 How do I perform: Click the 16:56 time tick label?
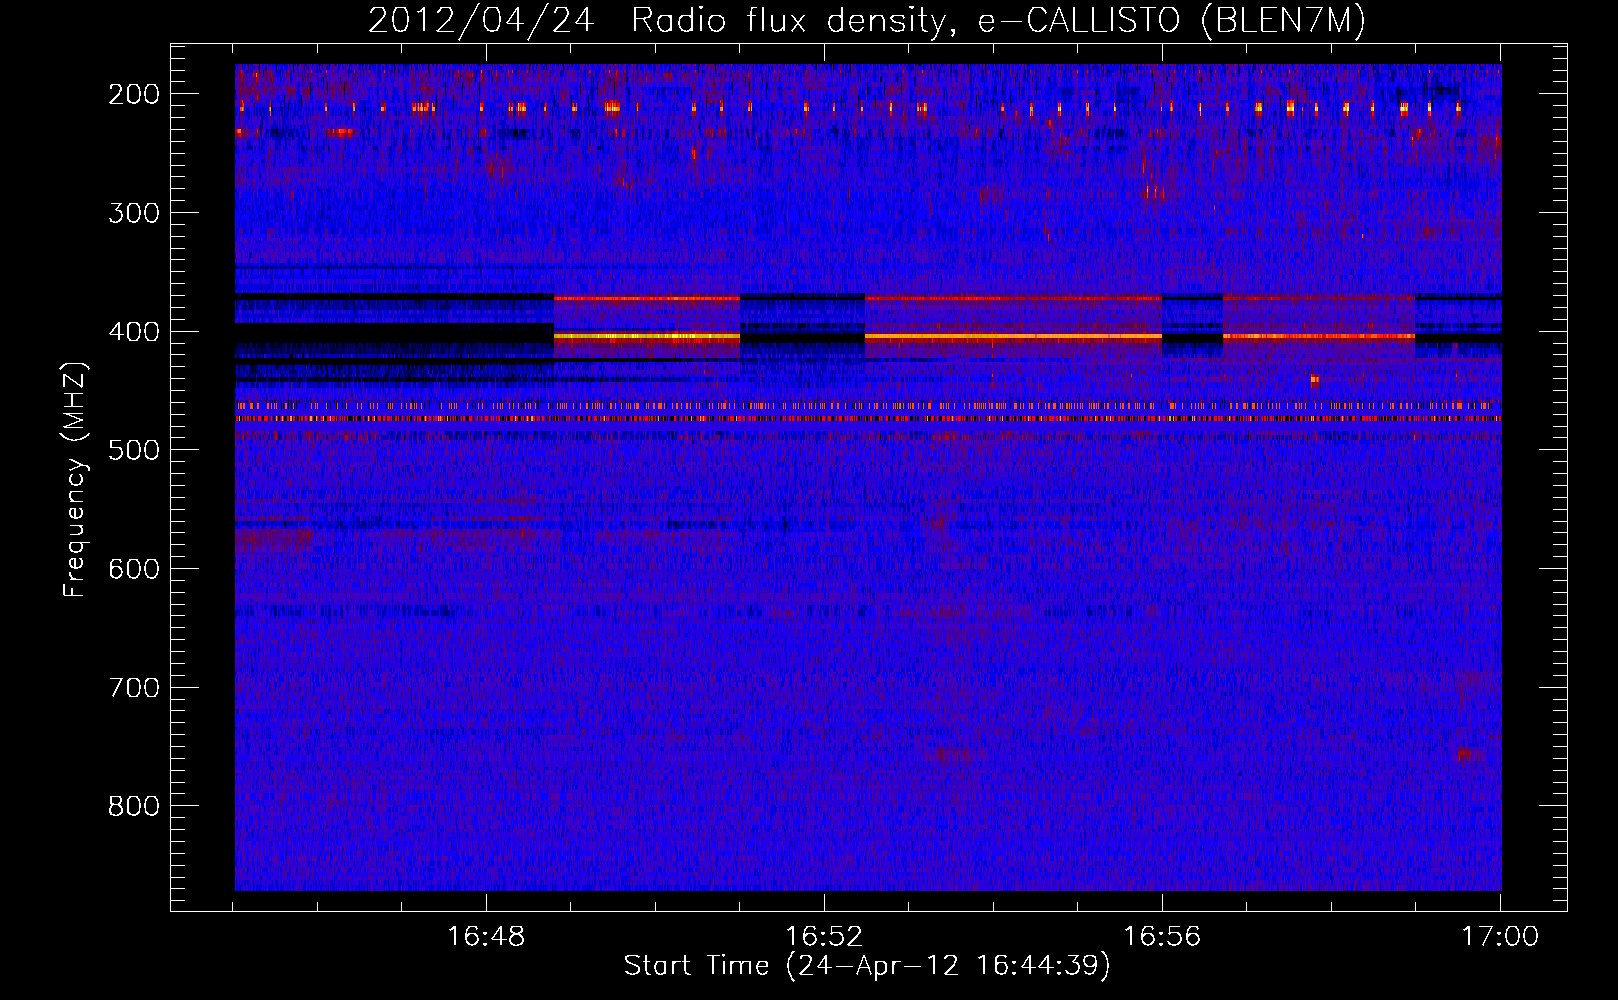pyautogui.click(x=1162, y=937)
